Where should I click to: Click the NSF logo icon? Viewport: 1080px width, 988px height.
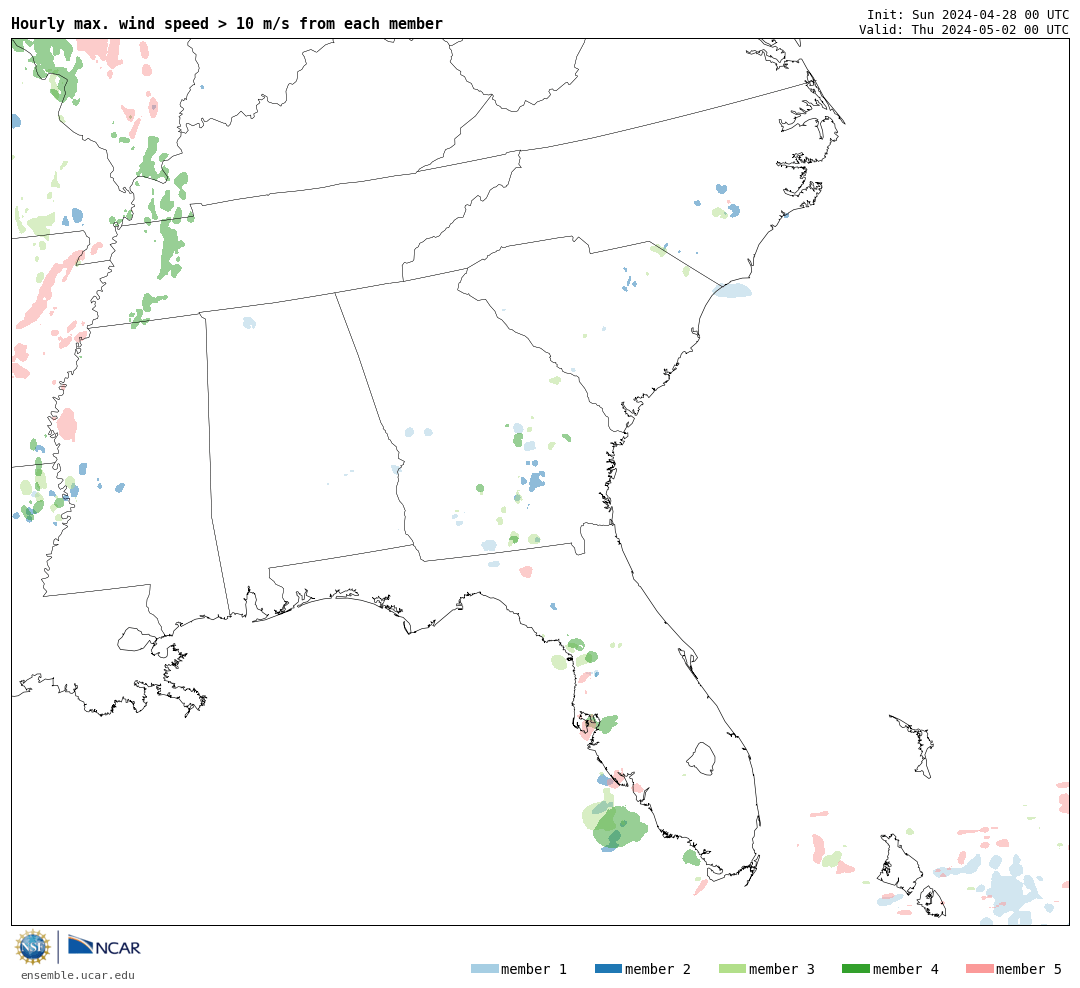click(32, 947)
